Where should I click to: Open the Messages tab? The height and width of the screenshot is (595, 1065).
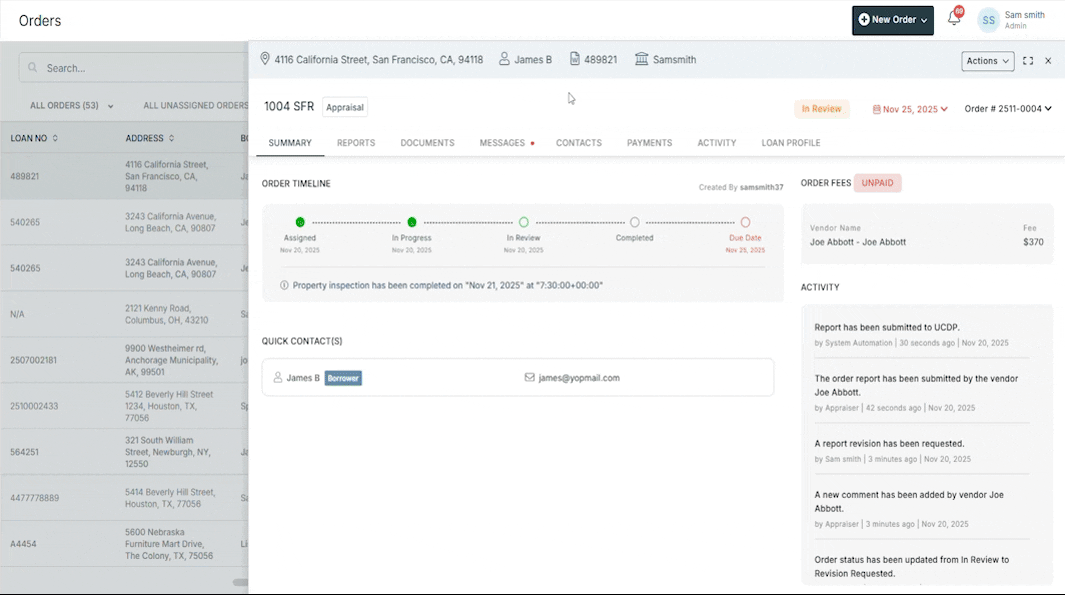(502, 143)
